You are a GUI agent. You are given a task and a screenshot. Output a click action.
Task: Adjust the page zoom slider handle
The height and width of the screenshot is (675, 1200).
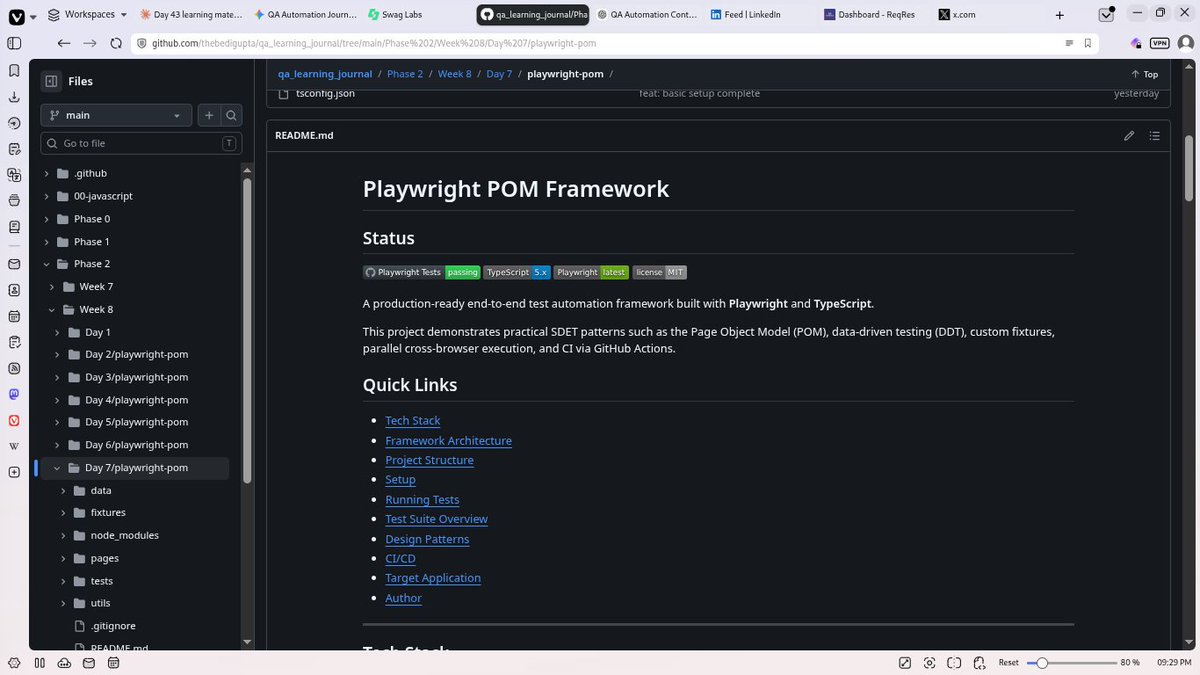click(x=1042, y=662)
